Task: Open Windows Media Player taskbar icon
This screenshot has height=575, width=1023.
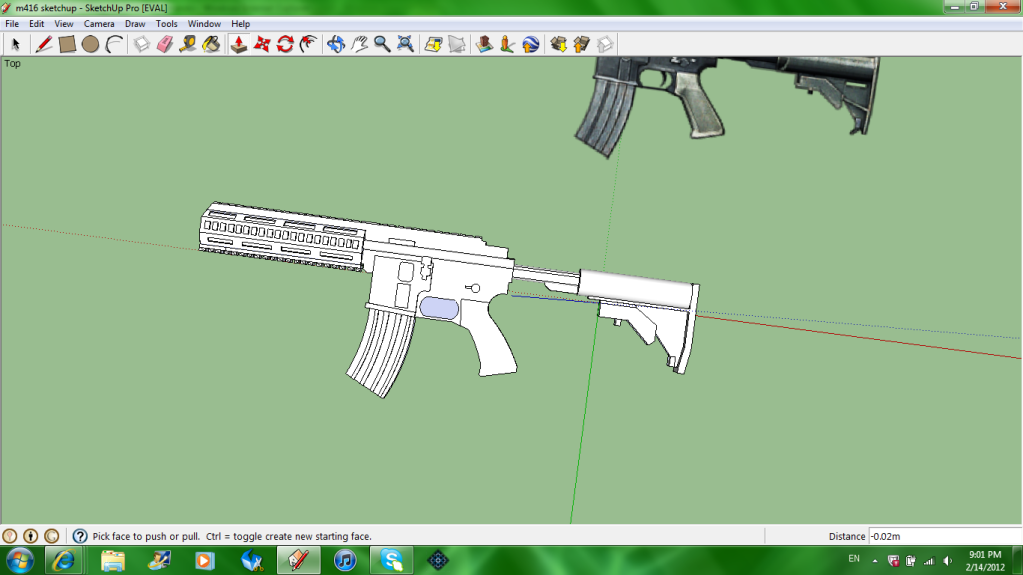Action: coord(205,561)
